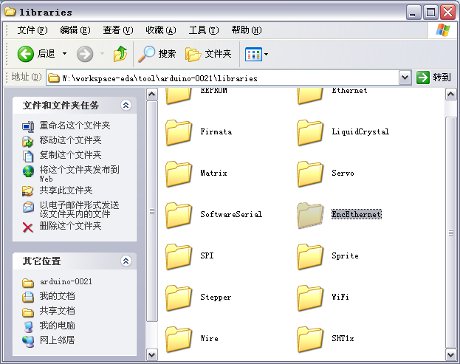460x364 pixels.
Task: Click the file list scrollbar thumb
Action: coord(451,233)
